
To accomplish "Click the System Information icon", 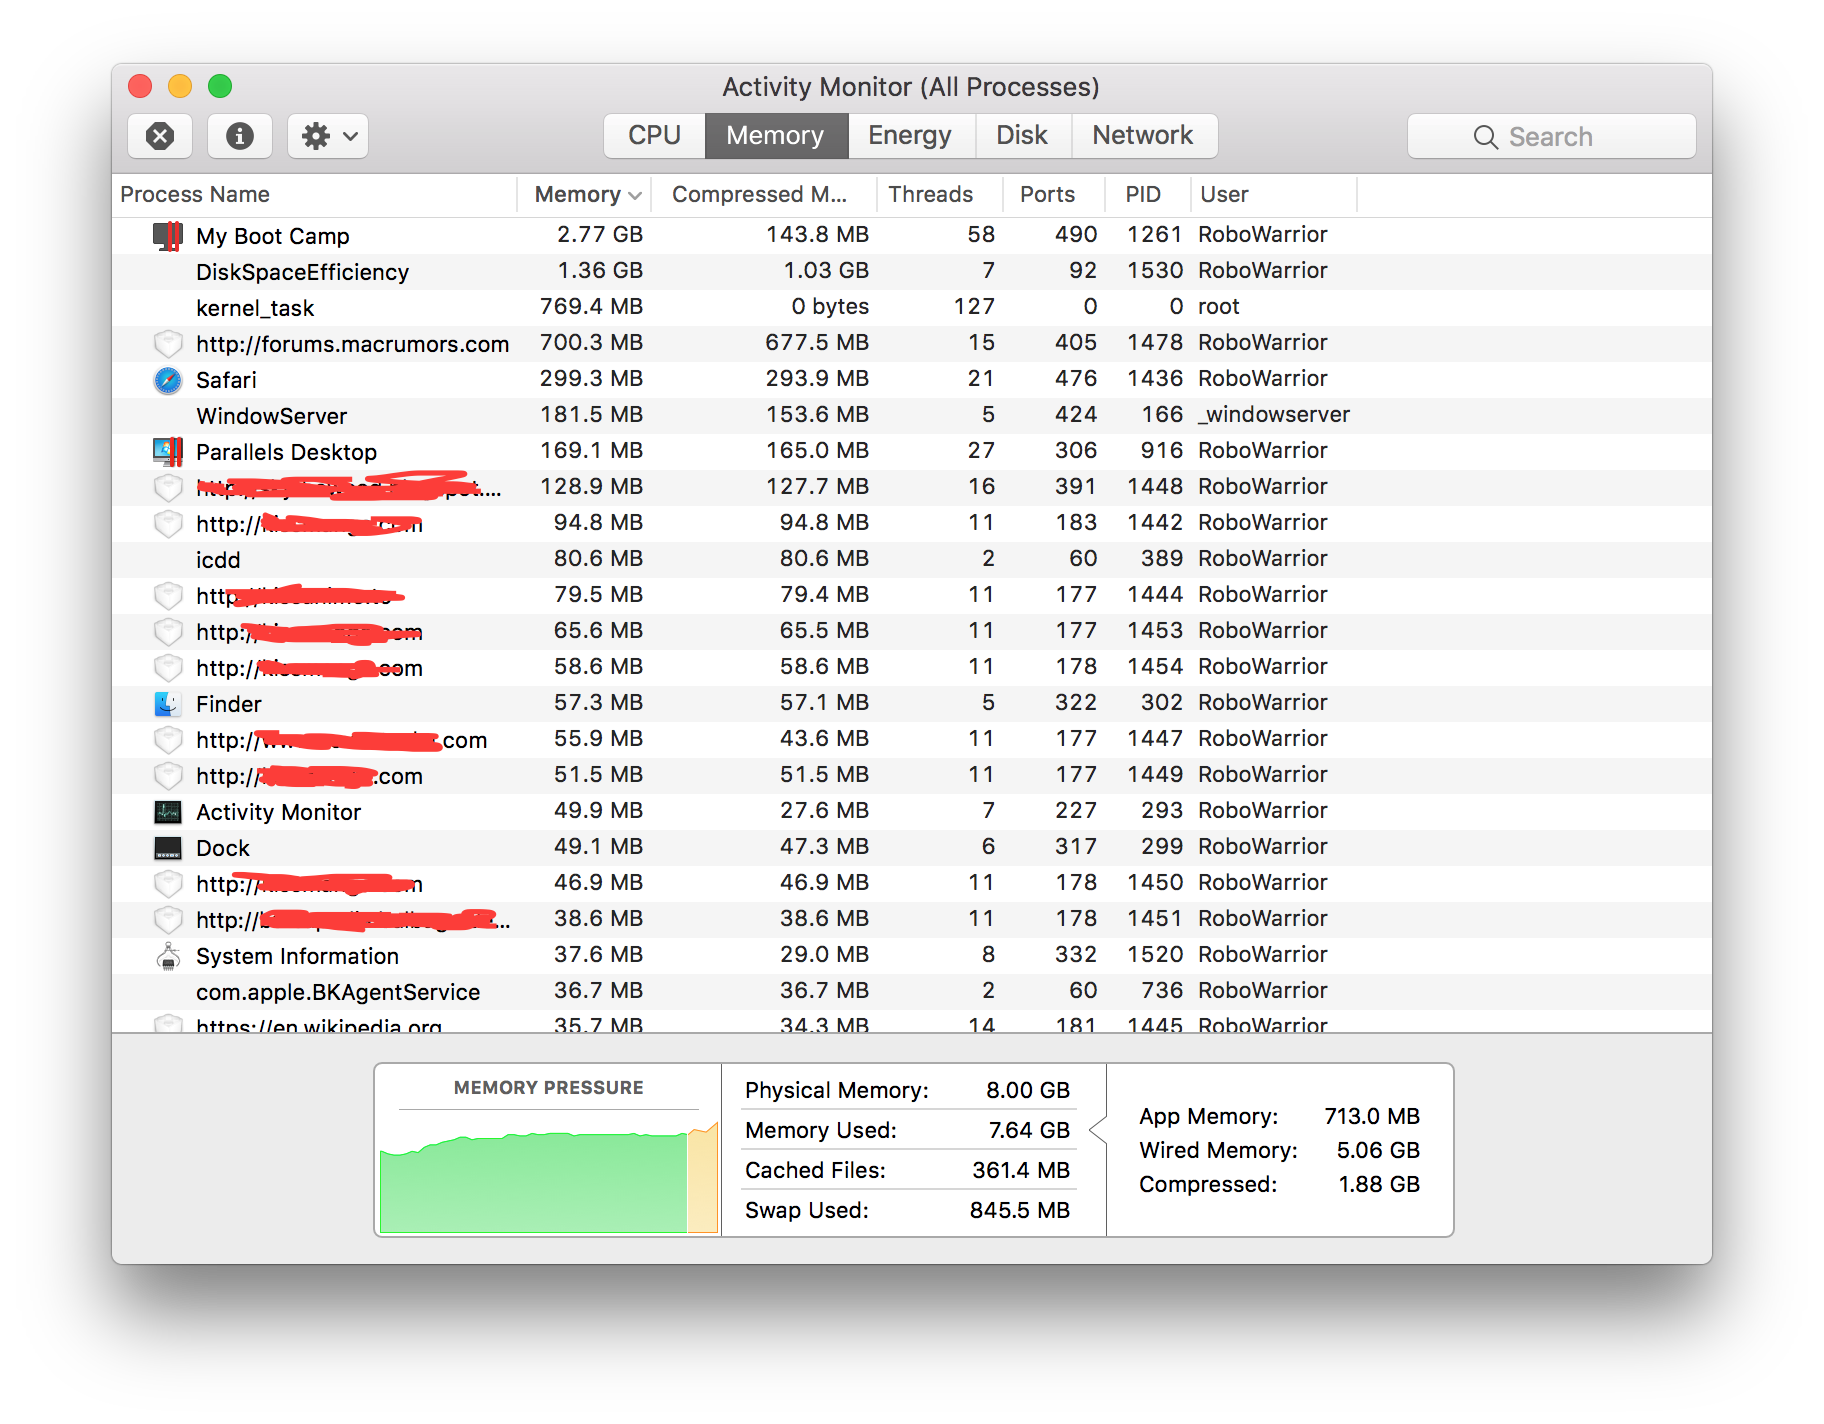I will [168, 956].
